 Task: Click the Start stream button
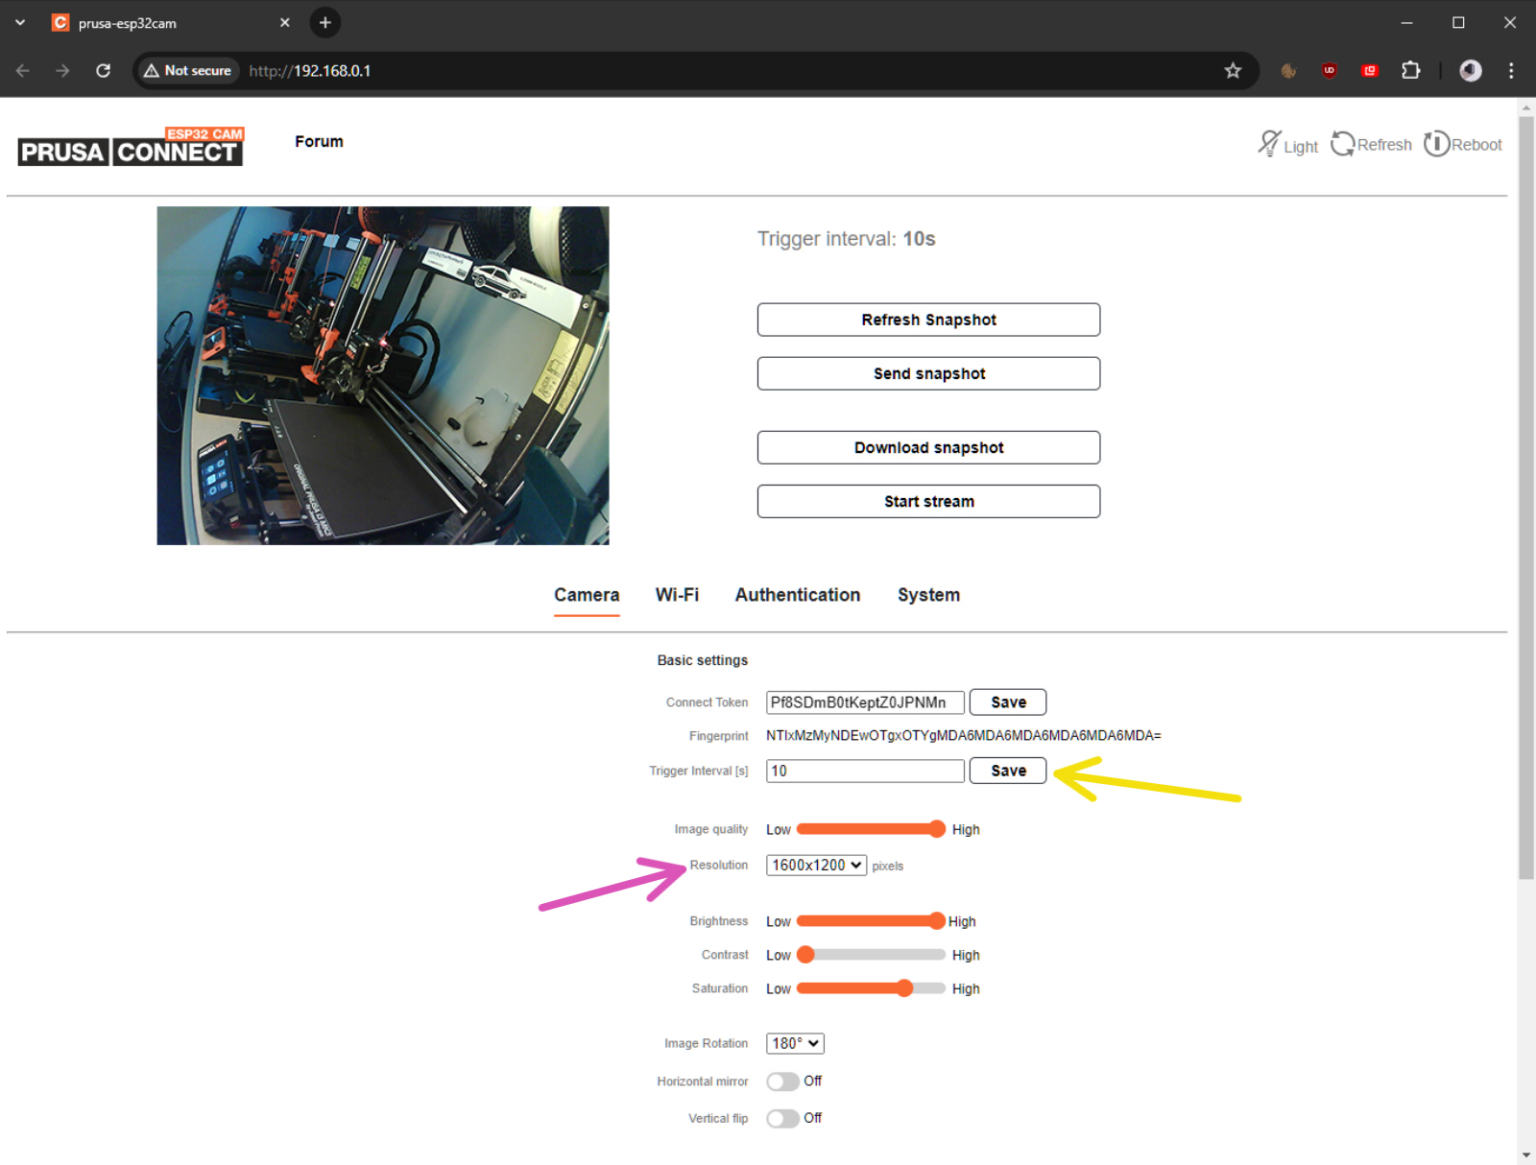[x=928, y=501]
